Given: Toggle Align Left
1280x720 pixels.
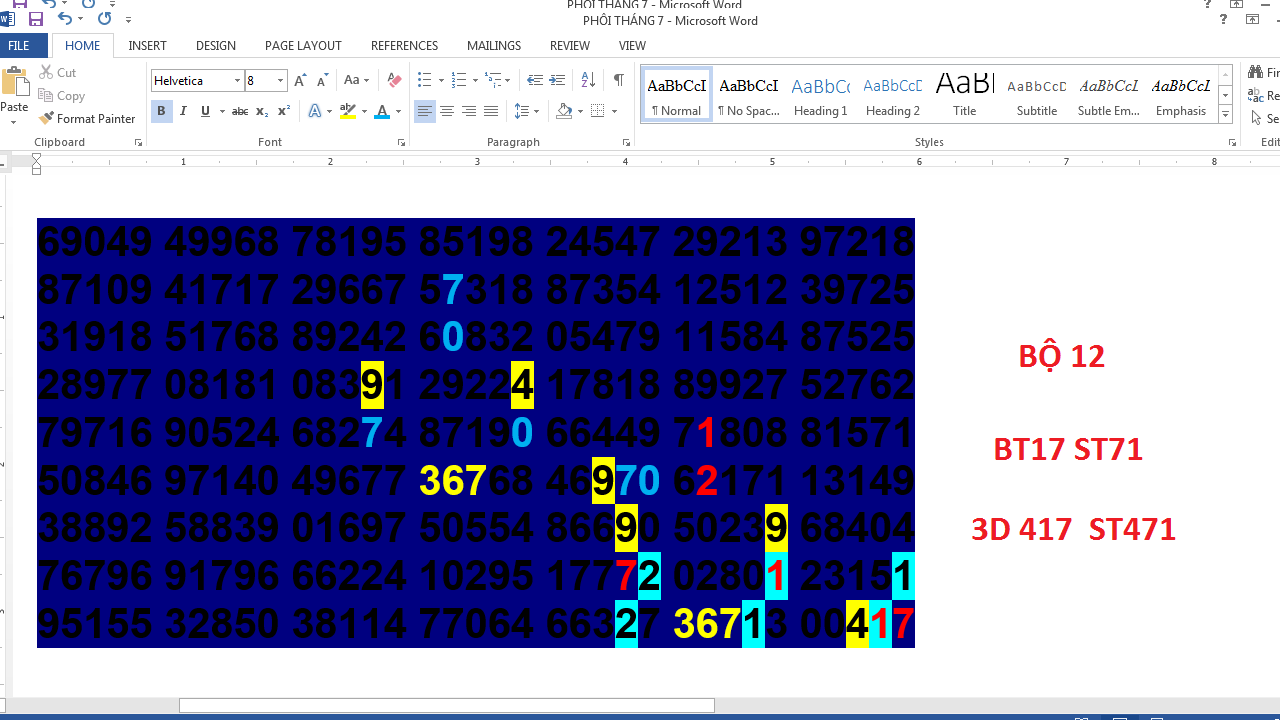Looking at the screenshot, I should pos(425,111).
